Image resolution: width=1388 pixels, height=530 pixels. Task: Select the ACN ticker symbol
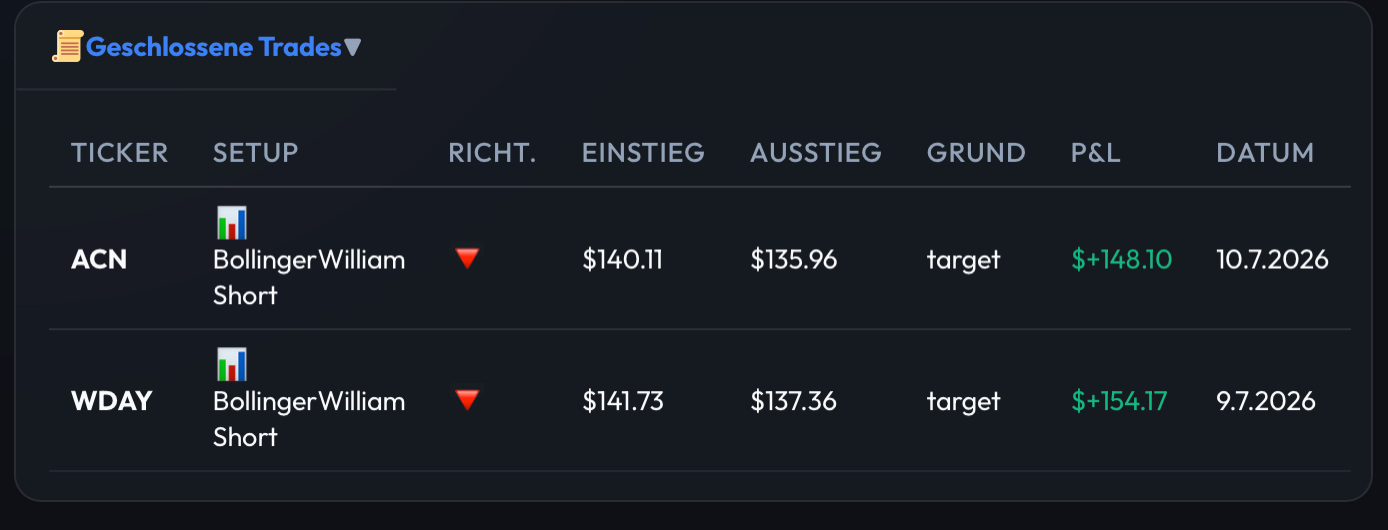99,260
